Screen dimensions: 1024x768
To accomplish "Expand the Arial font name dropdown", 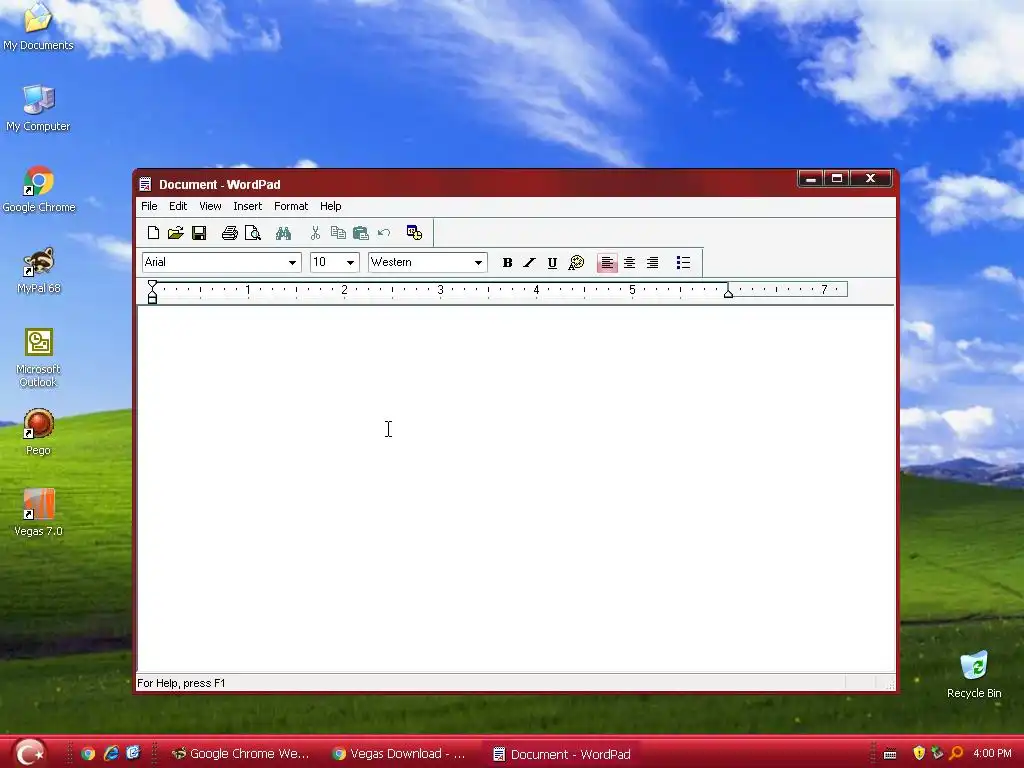I will [292, 263].
